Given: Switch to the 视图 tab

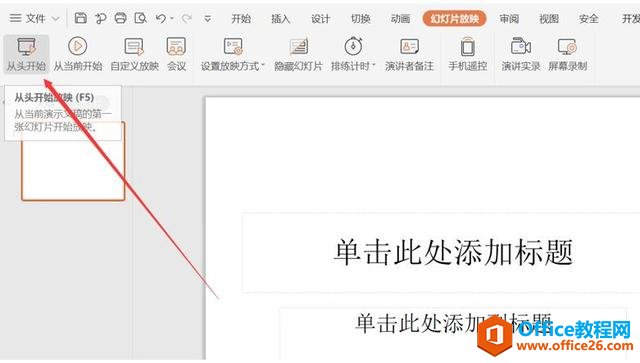Looking at the screenshot, I should (549, 18).
